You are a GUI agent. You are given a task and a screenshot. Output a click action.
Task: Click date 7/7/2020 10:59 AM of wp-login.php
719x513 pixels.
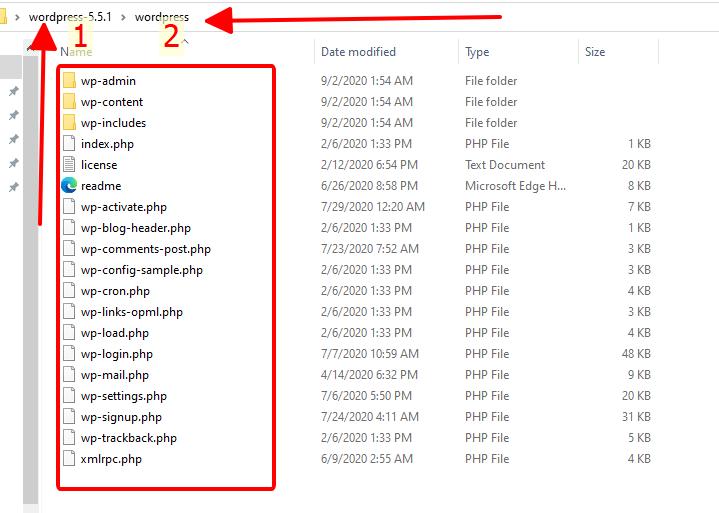(x=370, y=353)
